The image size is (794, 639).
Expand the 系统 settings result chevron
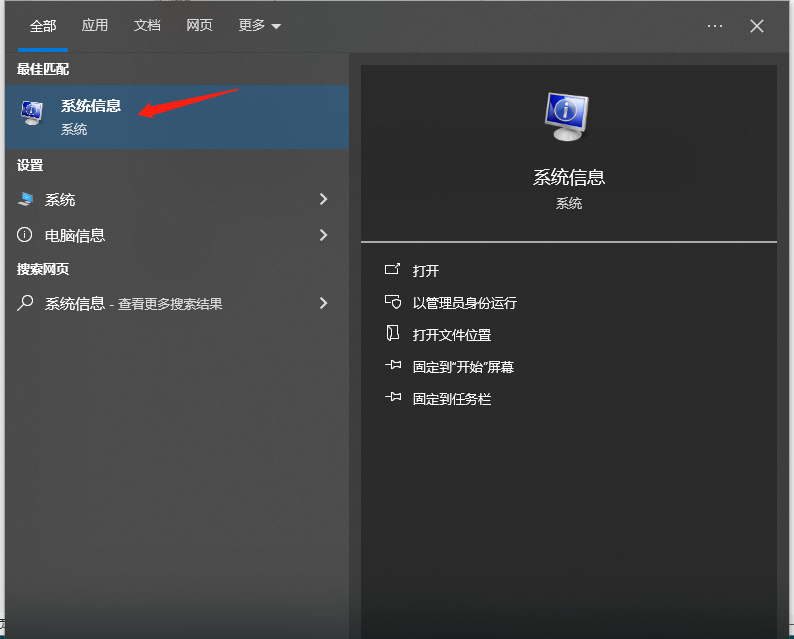click(324, 199)
